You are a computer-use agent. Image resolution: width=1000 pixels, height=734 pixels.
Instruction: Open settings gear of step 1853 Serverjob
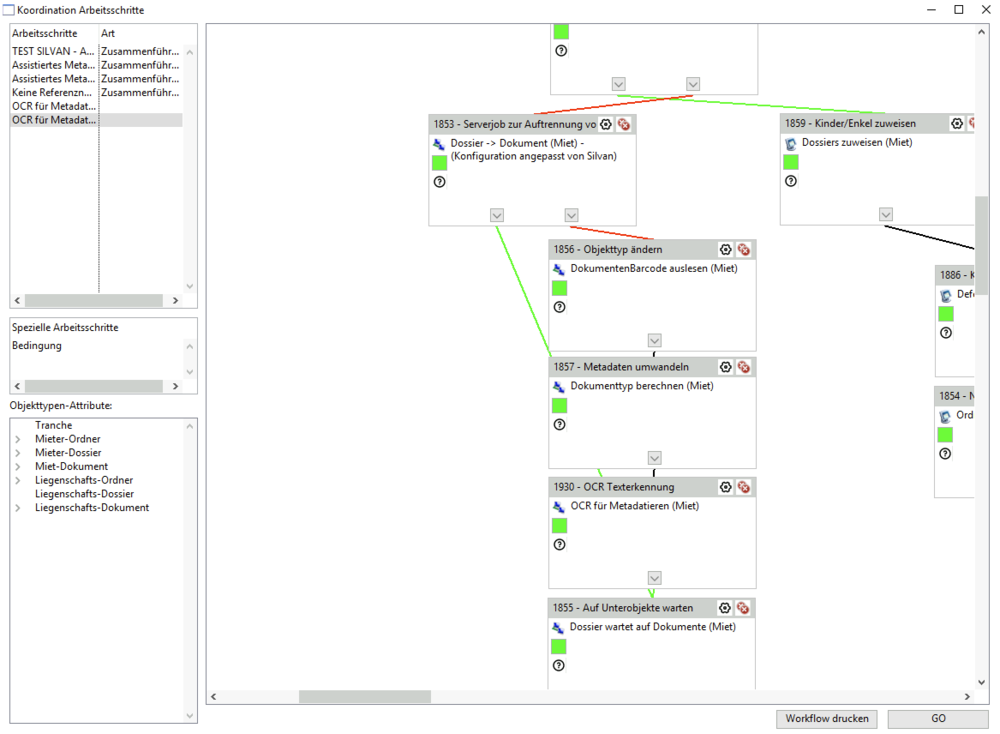(606, 124)
